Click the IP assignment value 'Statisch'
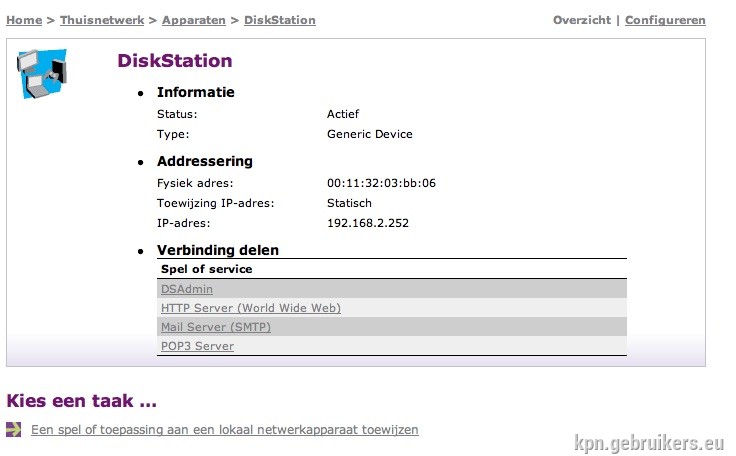The width and height of the screenshot is (736, 456). tap(349, 203)
